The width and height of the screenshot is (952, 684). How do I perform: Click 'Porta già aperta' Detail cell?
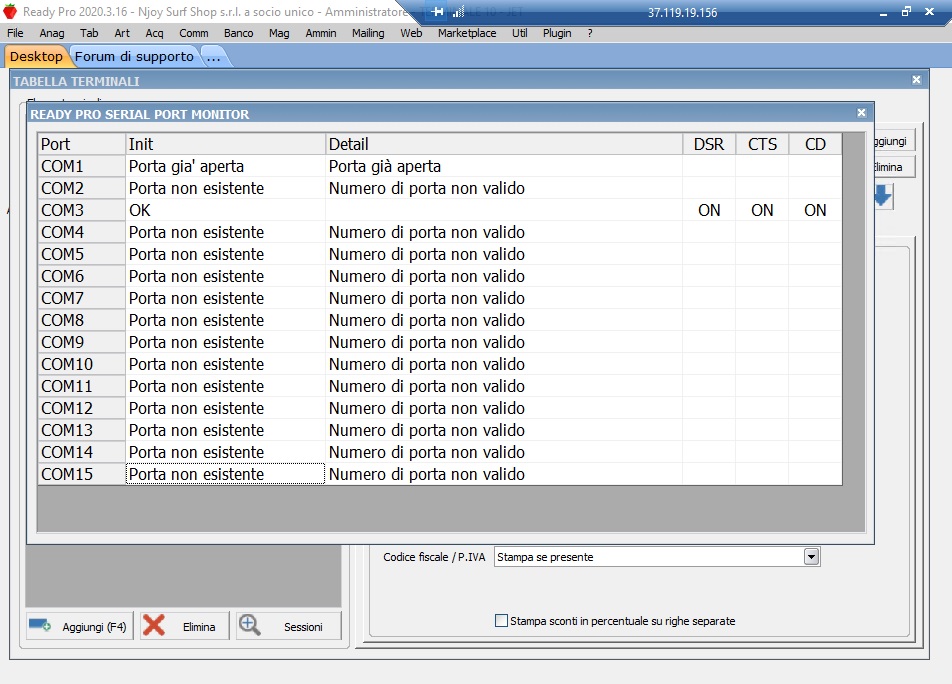pyautogui.click(x=504, y=166)
